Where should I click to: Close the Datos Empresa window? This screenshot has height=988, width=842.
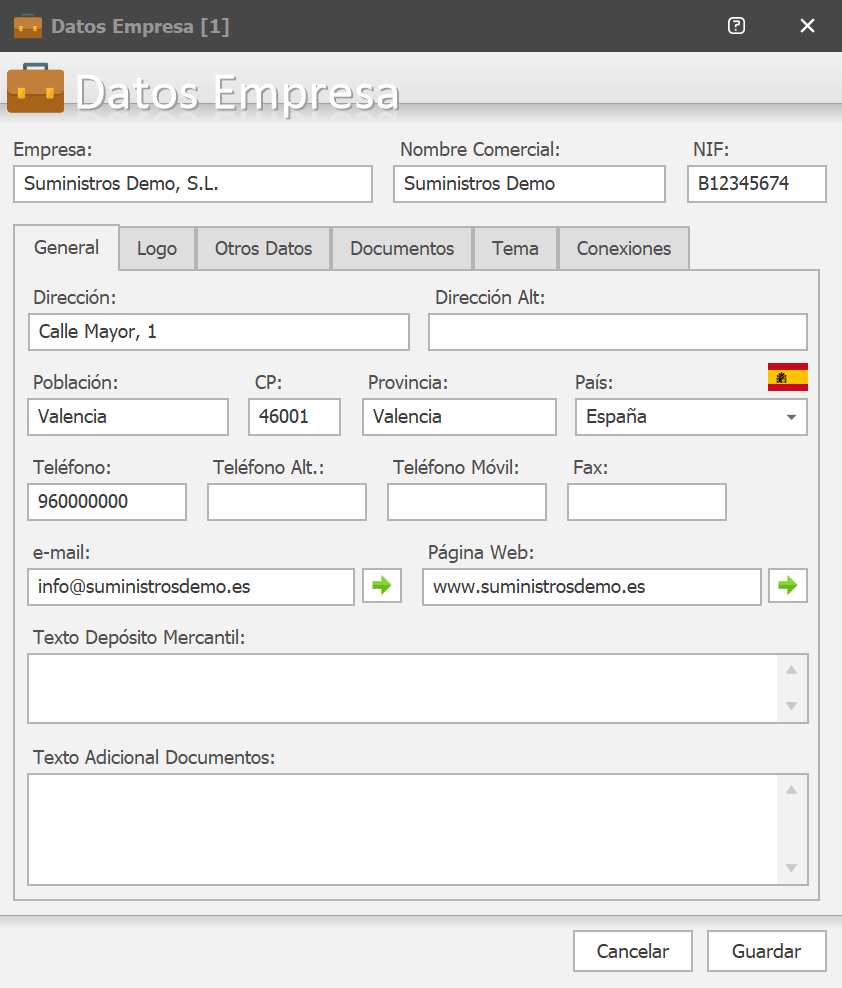[807, 26]
